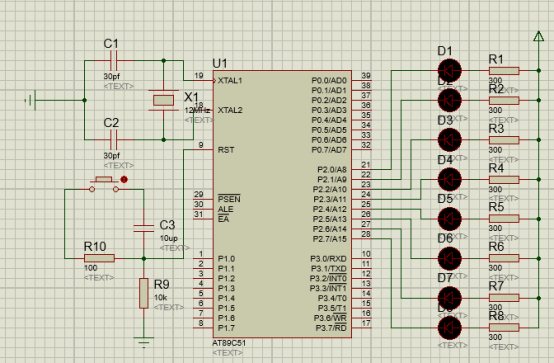Click LED D3
Image resolution: width=554 pixels, height=363 pixels.
pos(449,140)
